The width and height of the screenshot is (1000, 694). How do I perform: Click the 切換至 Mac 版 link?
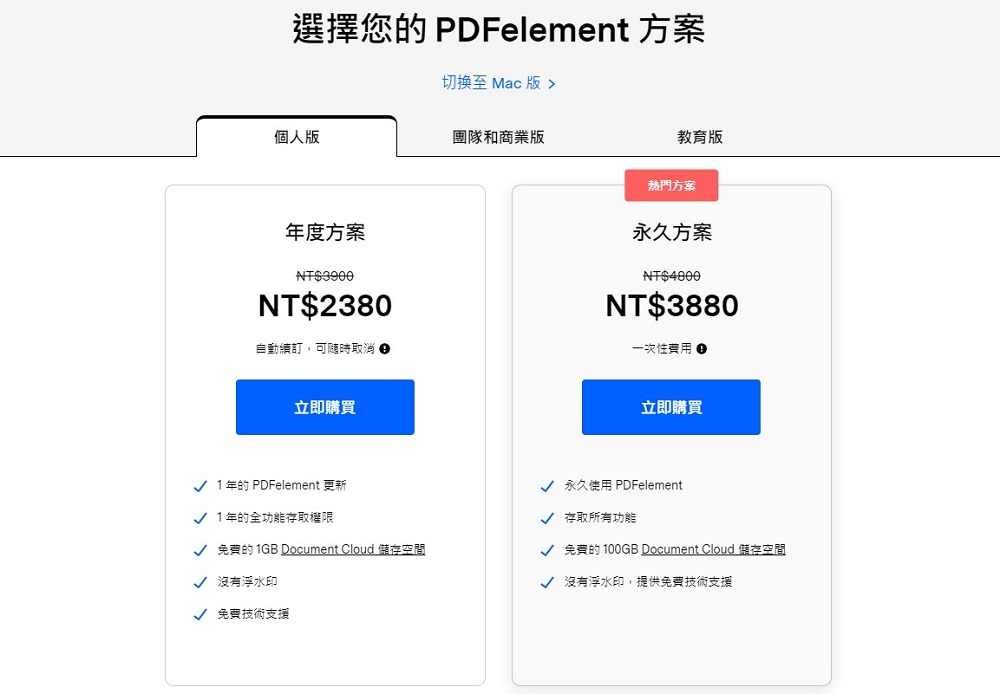tap(490, 84)
